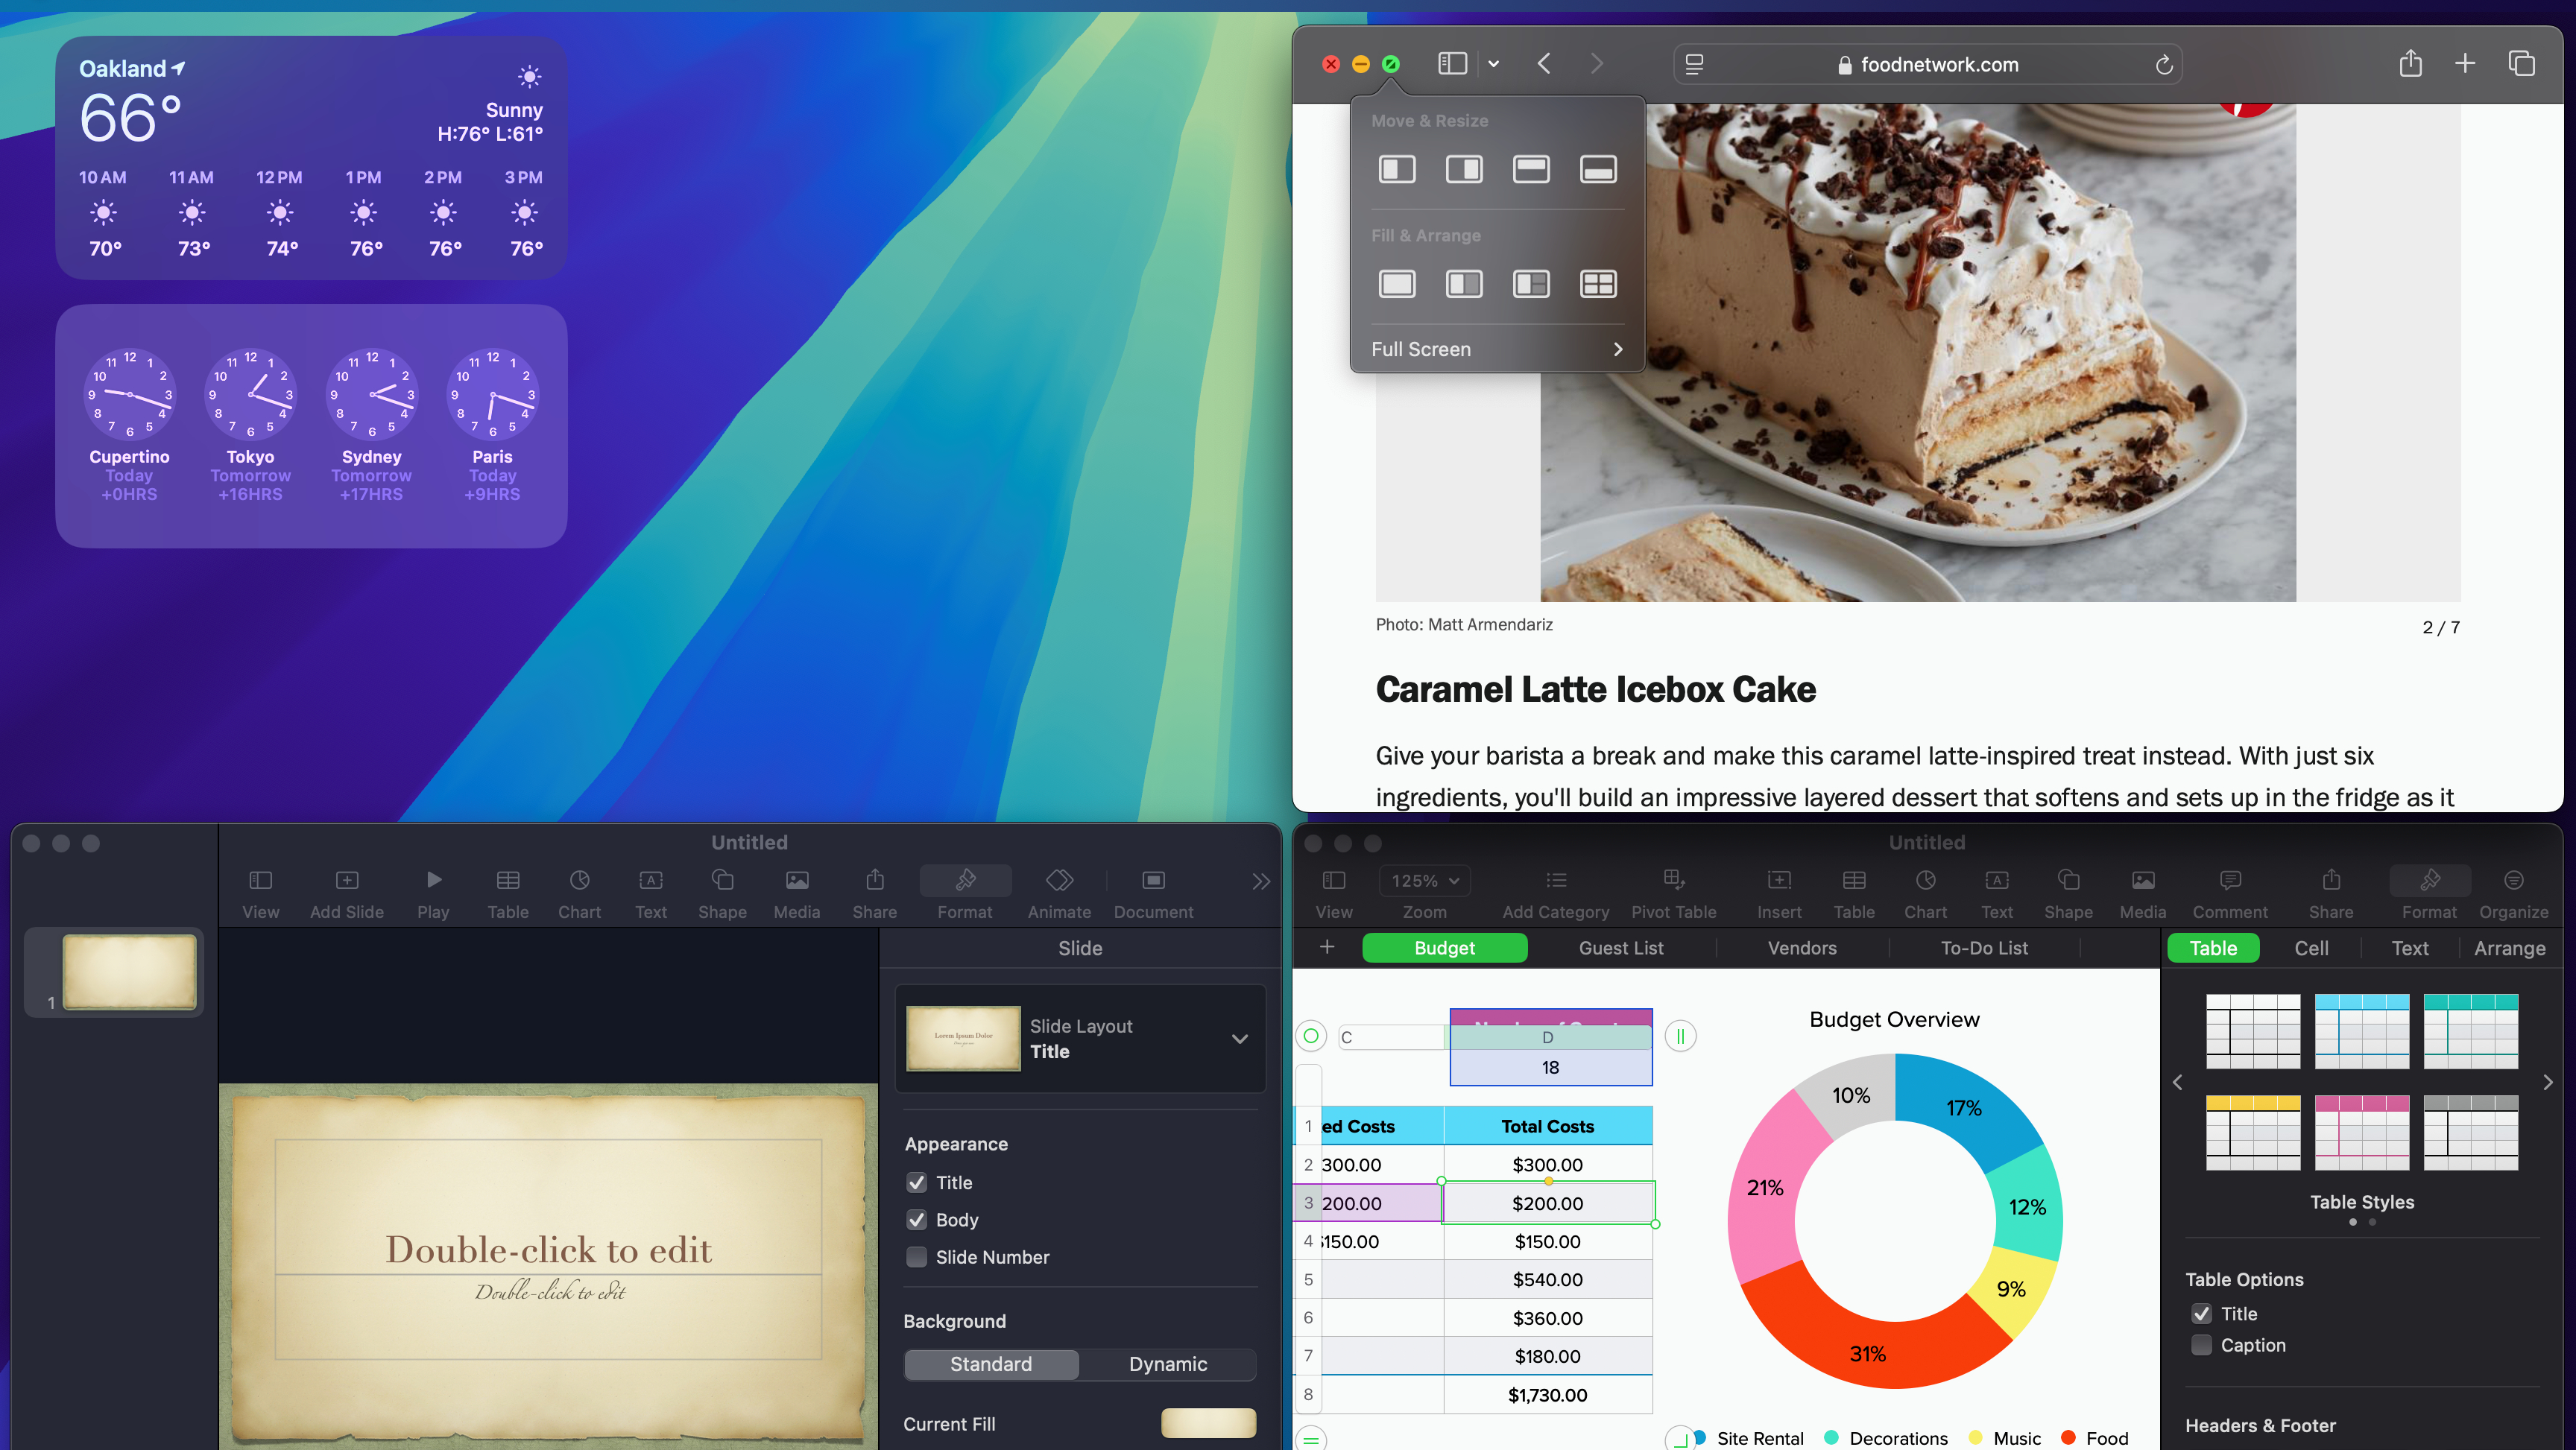This screenshot has width=2576, height=1450.
Task: Add a new sheet in Numbers
Action: pyautogui.click(x=1327, y=947)
